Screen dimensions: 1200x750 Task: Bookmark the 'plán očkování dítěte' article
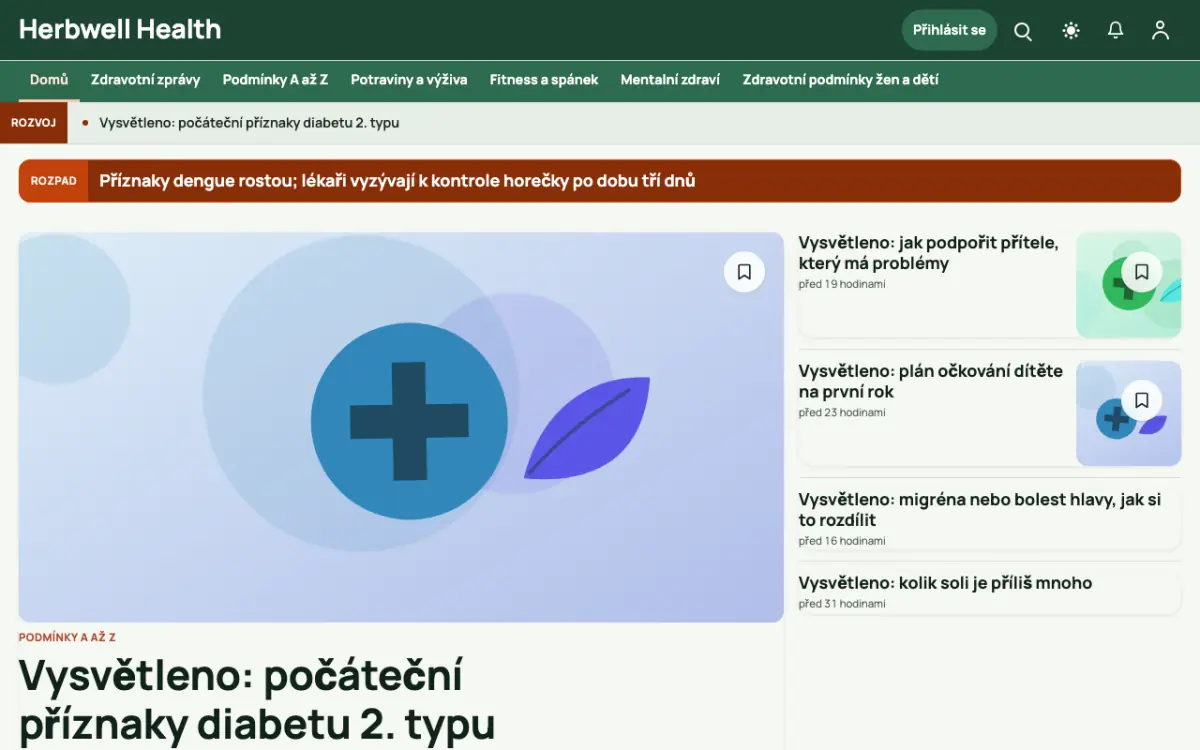[x=1142, y=400]
